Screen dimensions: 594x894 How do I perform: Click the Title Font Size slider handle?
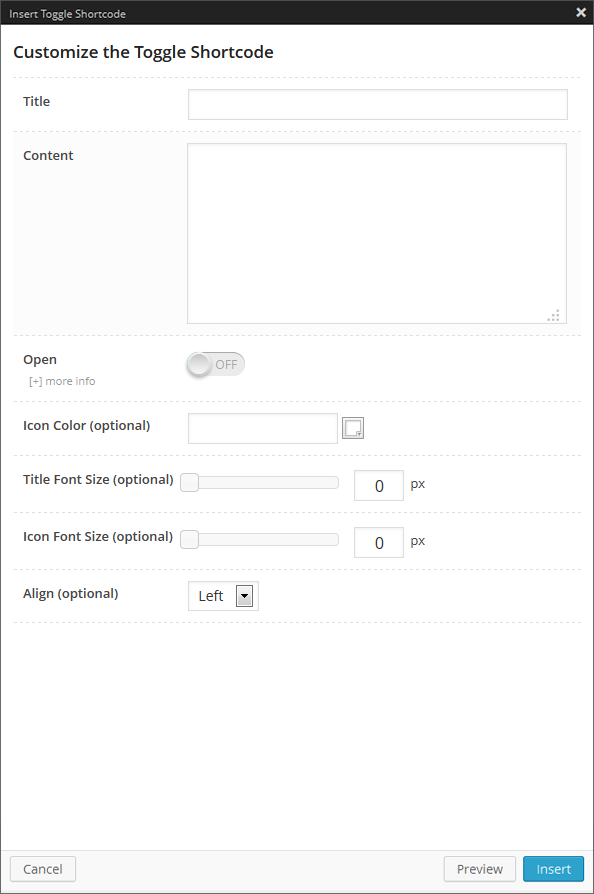click(190, 482)
